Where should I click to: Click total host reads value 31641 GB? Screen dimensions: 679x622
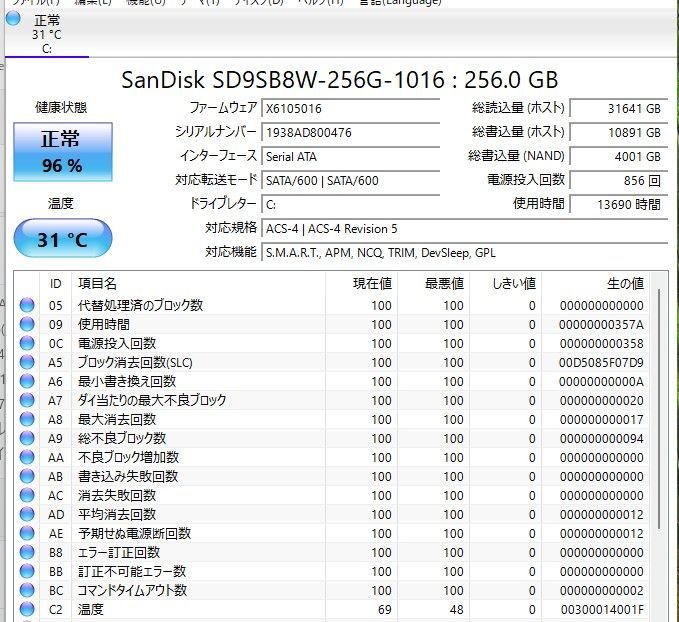pyautogui.click(x=618, y=108)
